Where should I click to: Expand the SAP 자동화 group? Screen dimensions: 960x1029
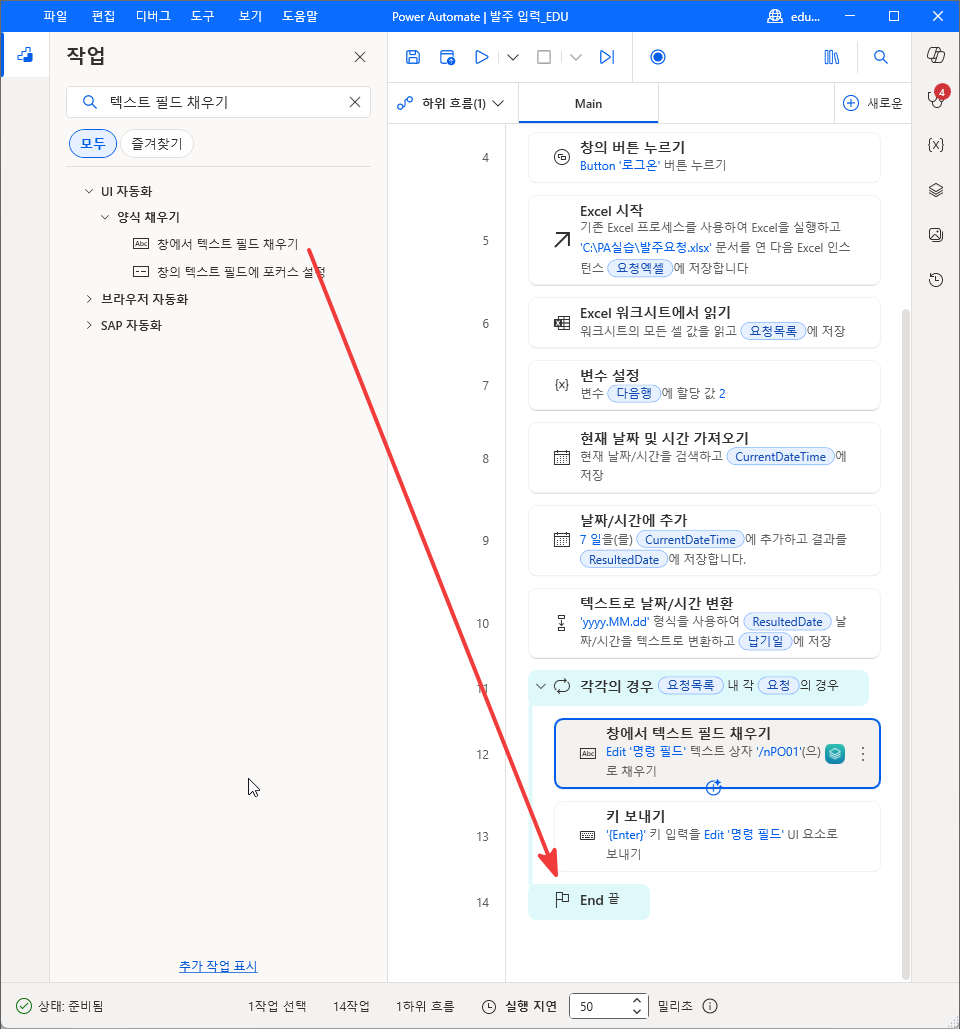(x=89, y=325)
